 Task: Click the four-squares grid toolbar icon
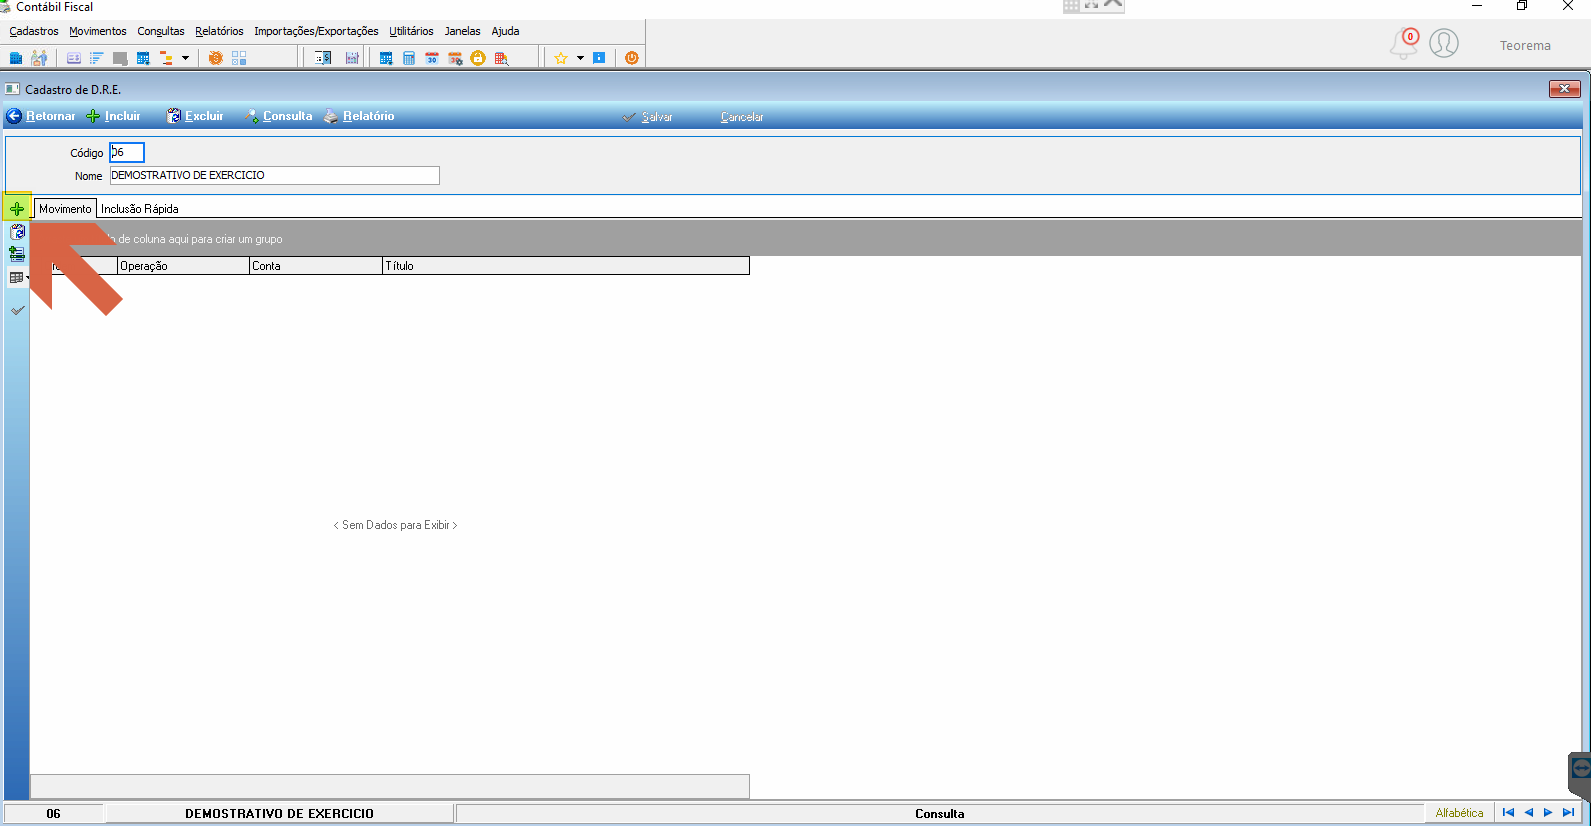239,58
